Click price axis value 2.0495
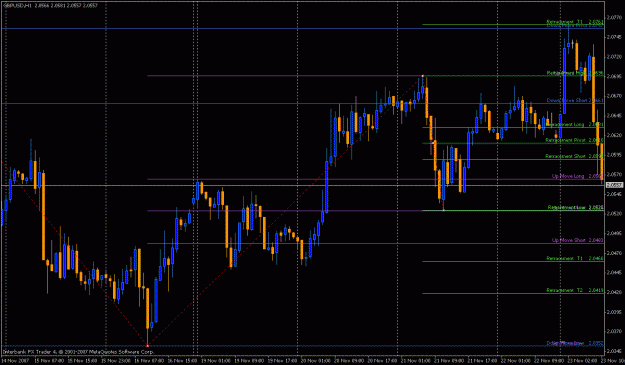Screen dimensions: 625x365 pyautogui.click(x=614, y=233)
